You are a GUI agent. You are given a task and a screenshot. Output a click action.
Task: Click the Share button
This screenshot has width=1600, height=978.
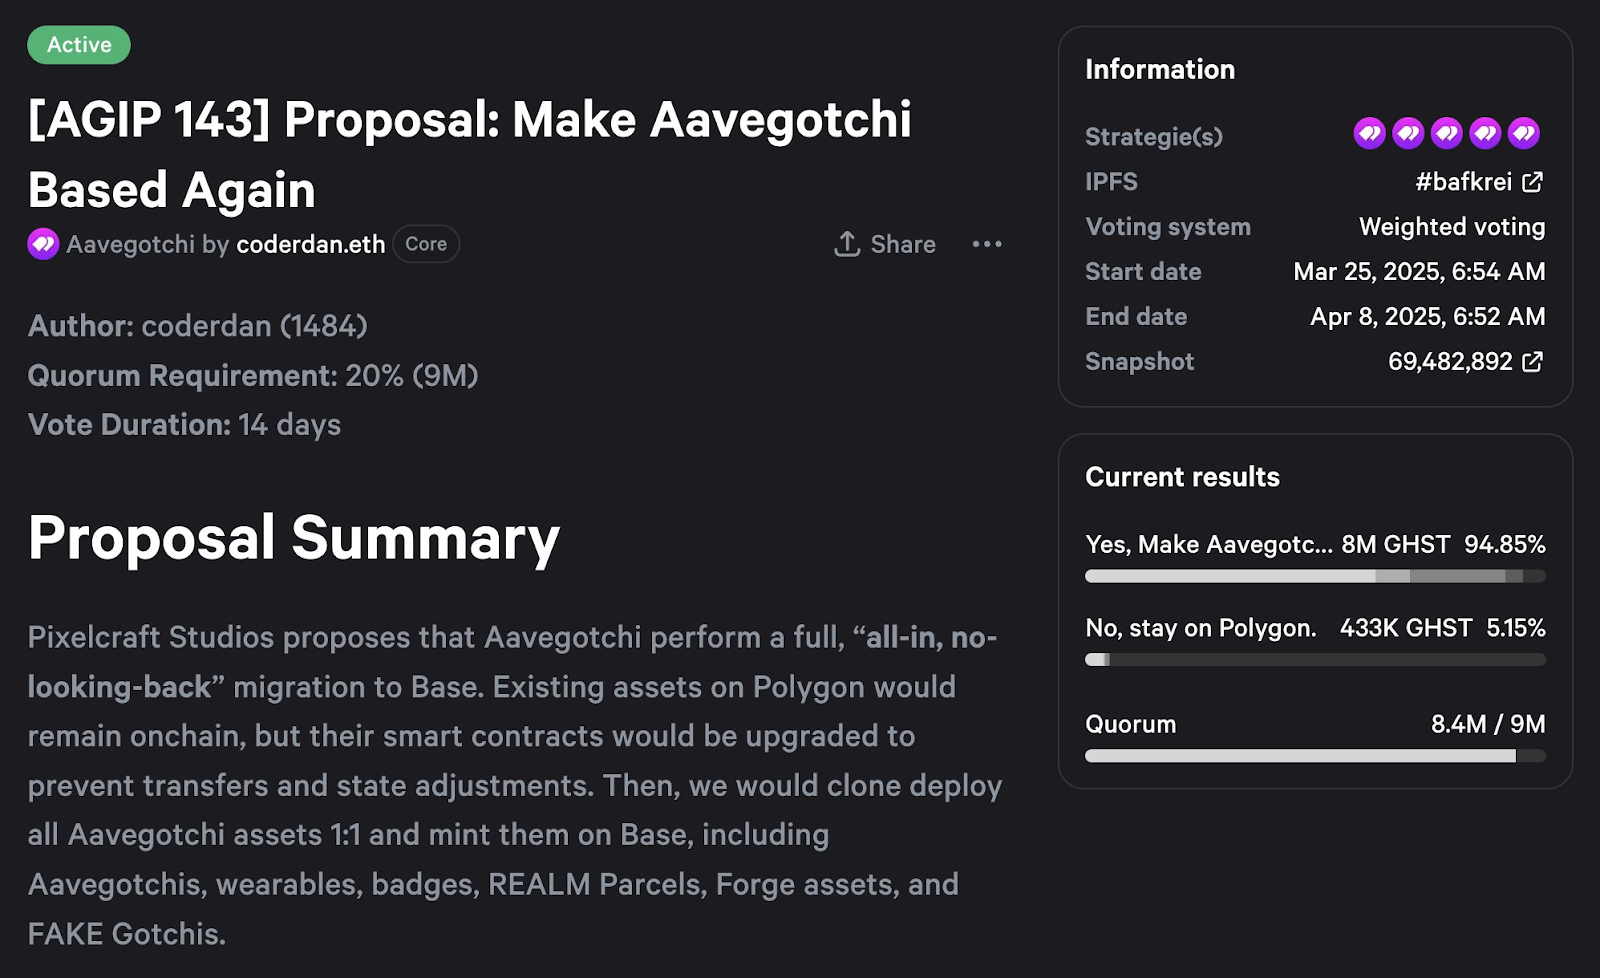pos(885,244)
